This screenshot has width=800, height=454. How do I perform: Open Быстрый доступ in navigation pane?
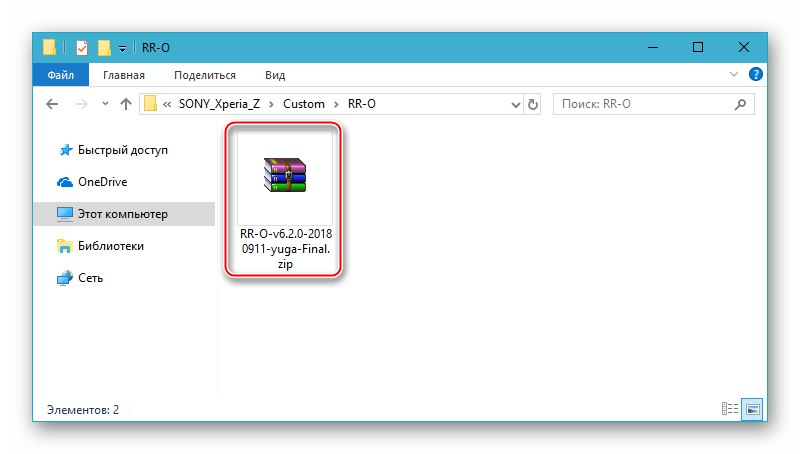pos(113,150)
